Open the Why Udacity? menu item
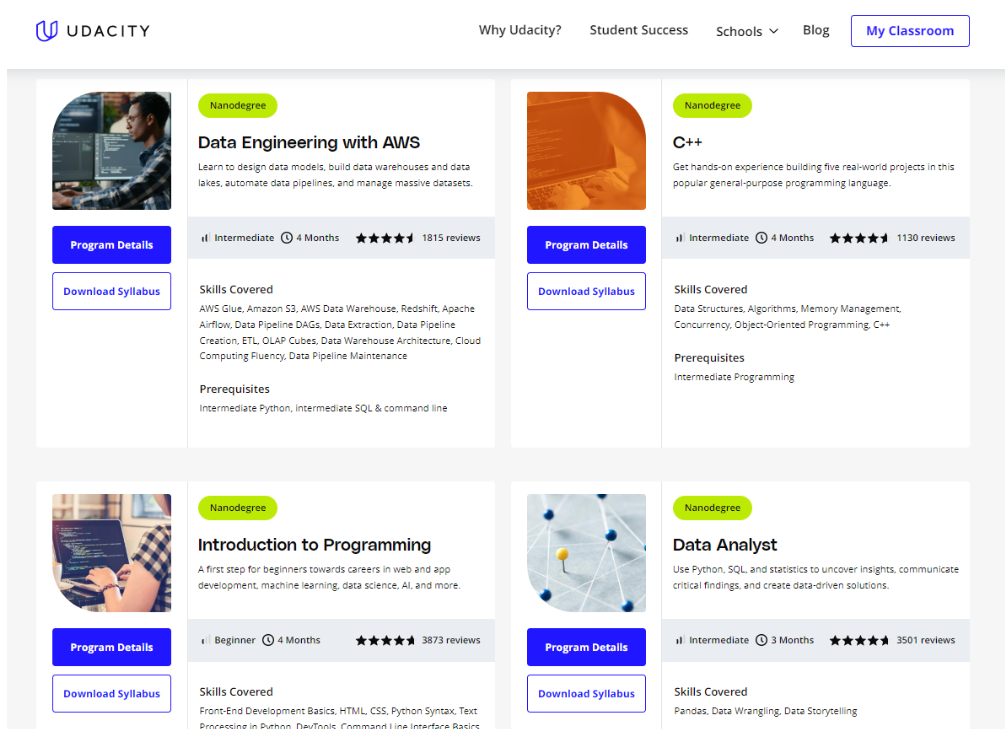Screen dimensions: 1008x744 [519, 30]
